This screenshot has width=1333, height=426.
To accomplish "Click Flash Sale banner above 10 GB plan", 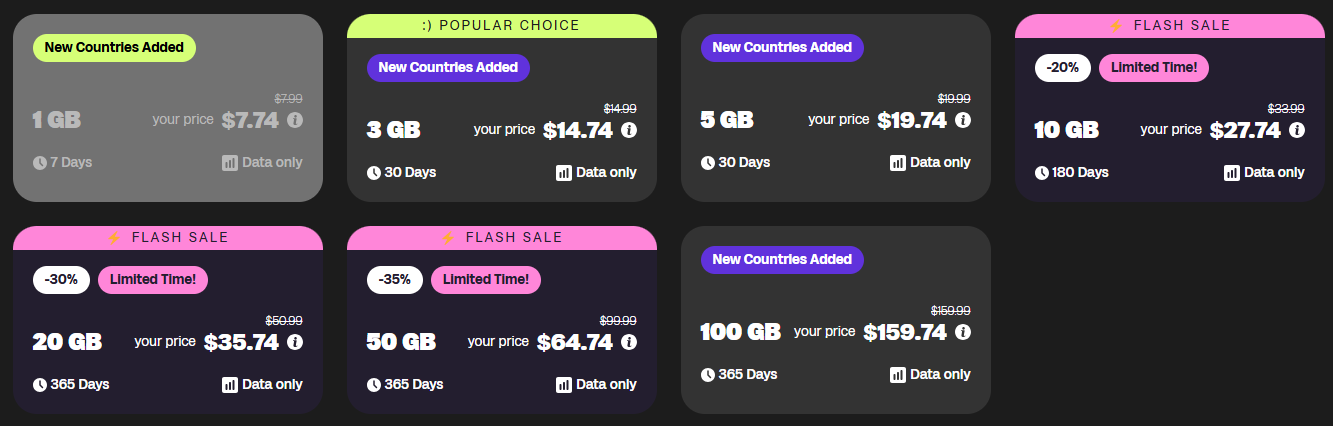I will point(1169,26).
